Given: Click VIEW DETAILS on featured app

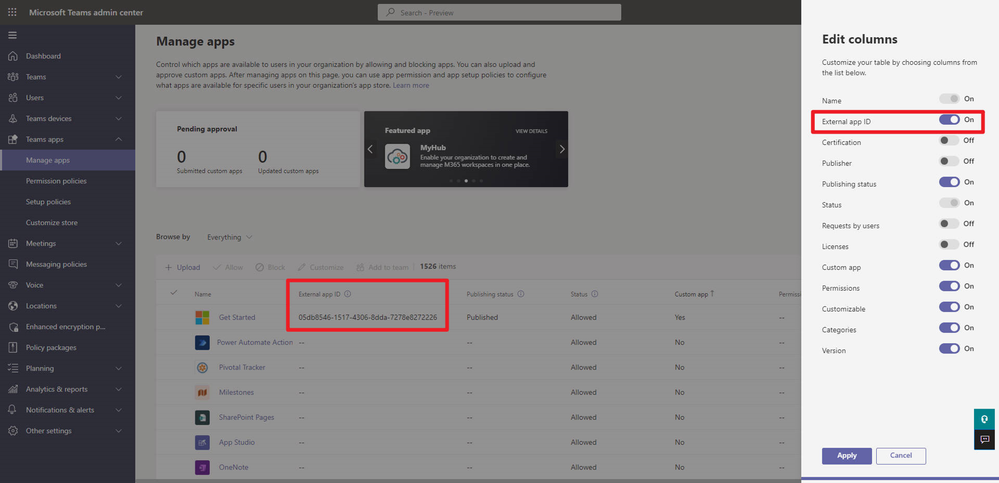Looking at the screenshot, I should 531,131.
